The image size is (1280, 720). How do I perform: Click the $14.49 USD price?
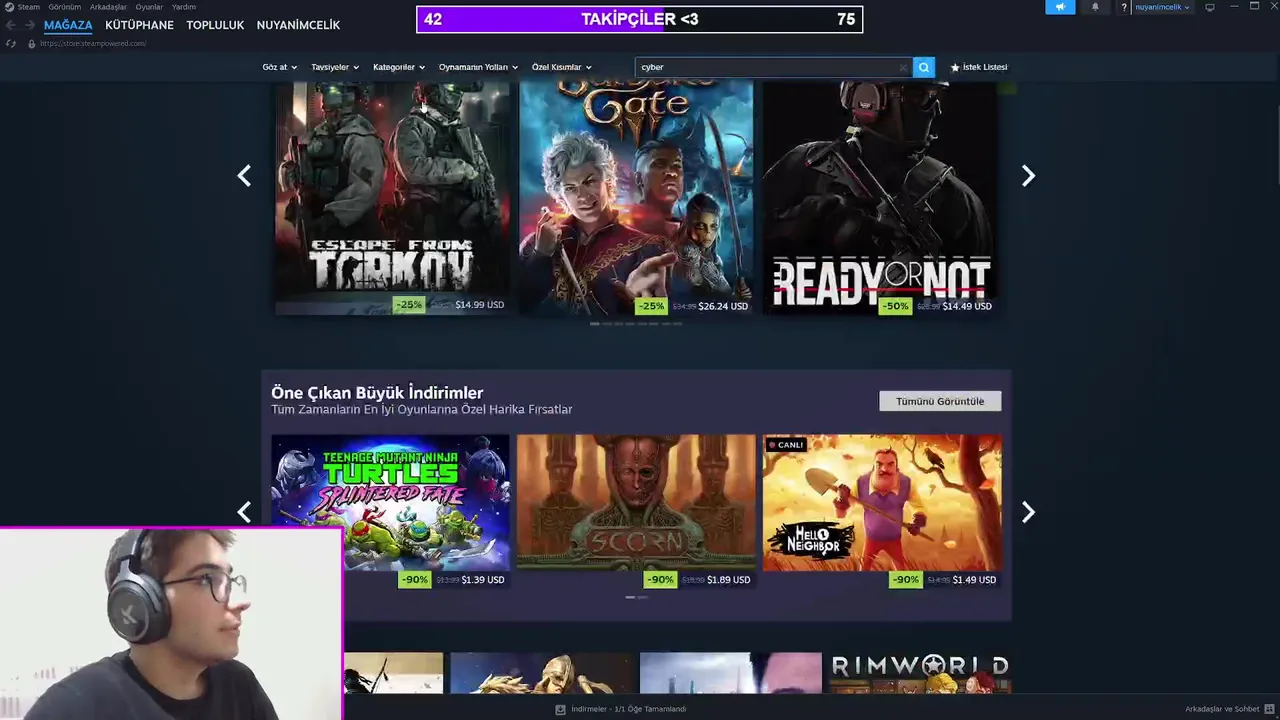(967, 306)
